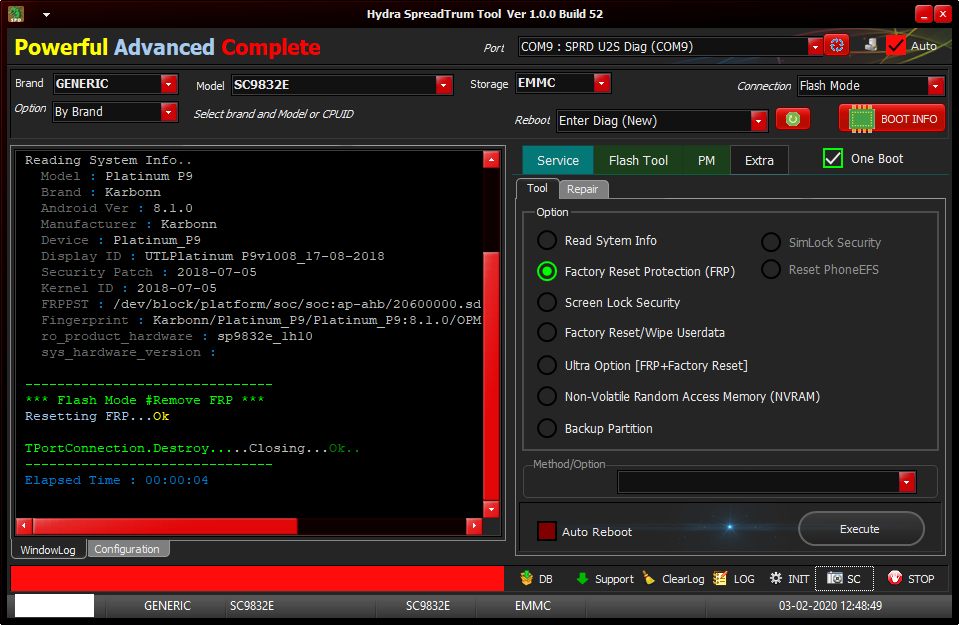Take a screenshot with SC camera
959x625 pixels.
pyautogui.click(x=844, y=579)
